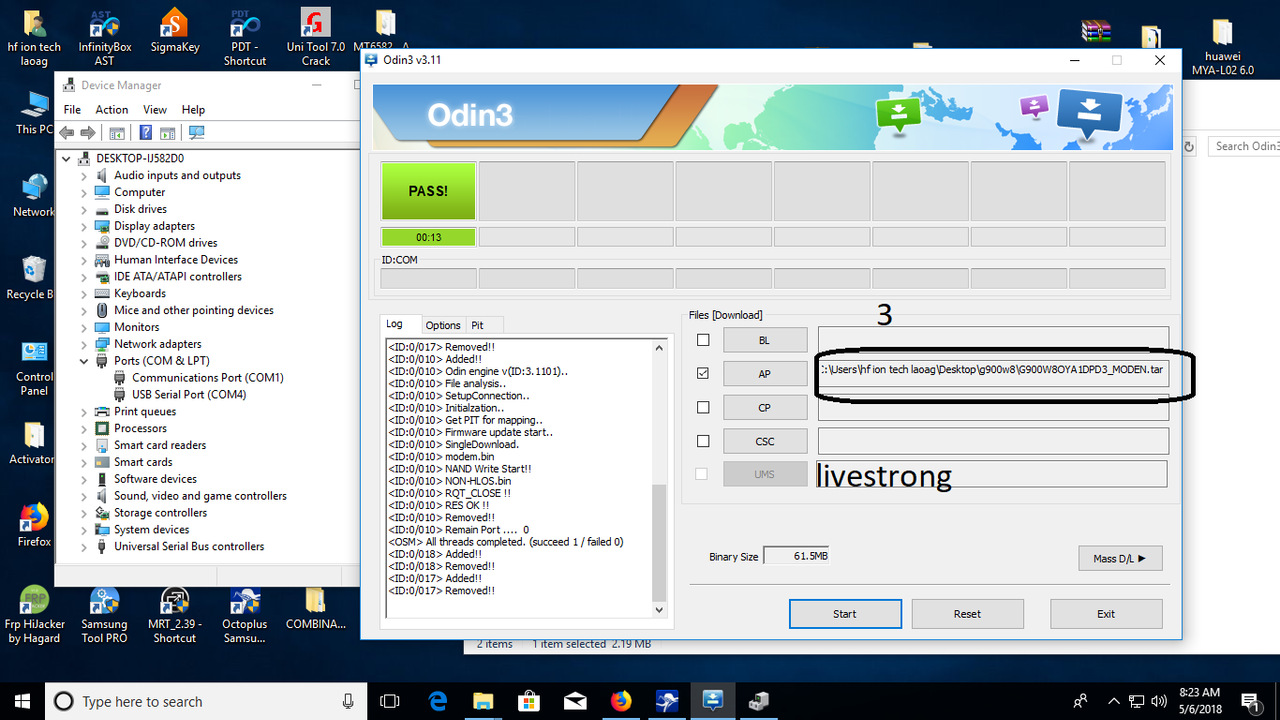Open Help menu in Device Manager

193,110
